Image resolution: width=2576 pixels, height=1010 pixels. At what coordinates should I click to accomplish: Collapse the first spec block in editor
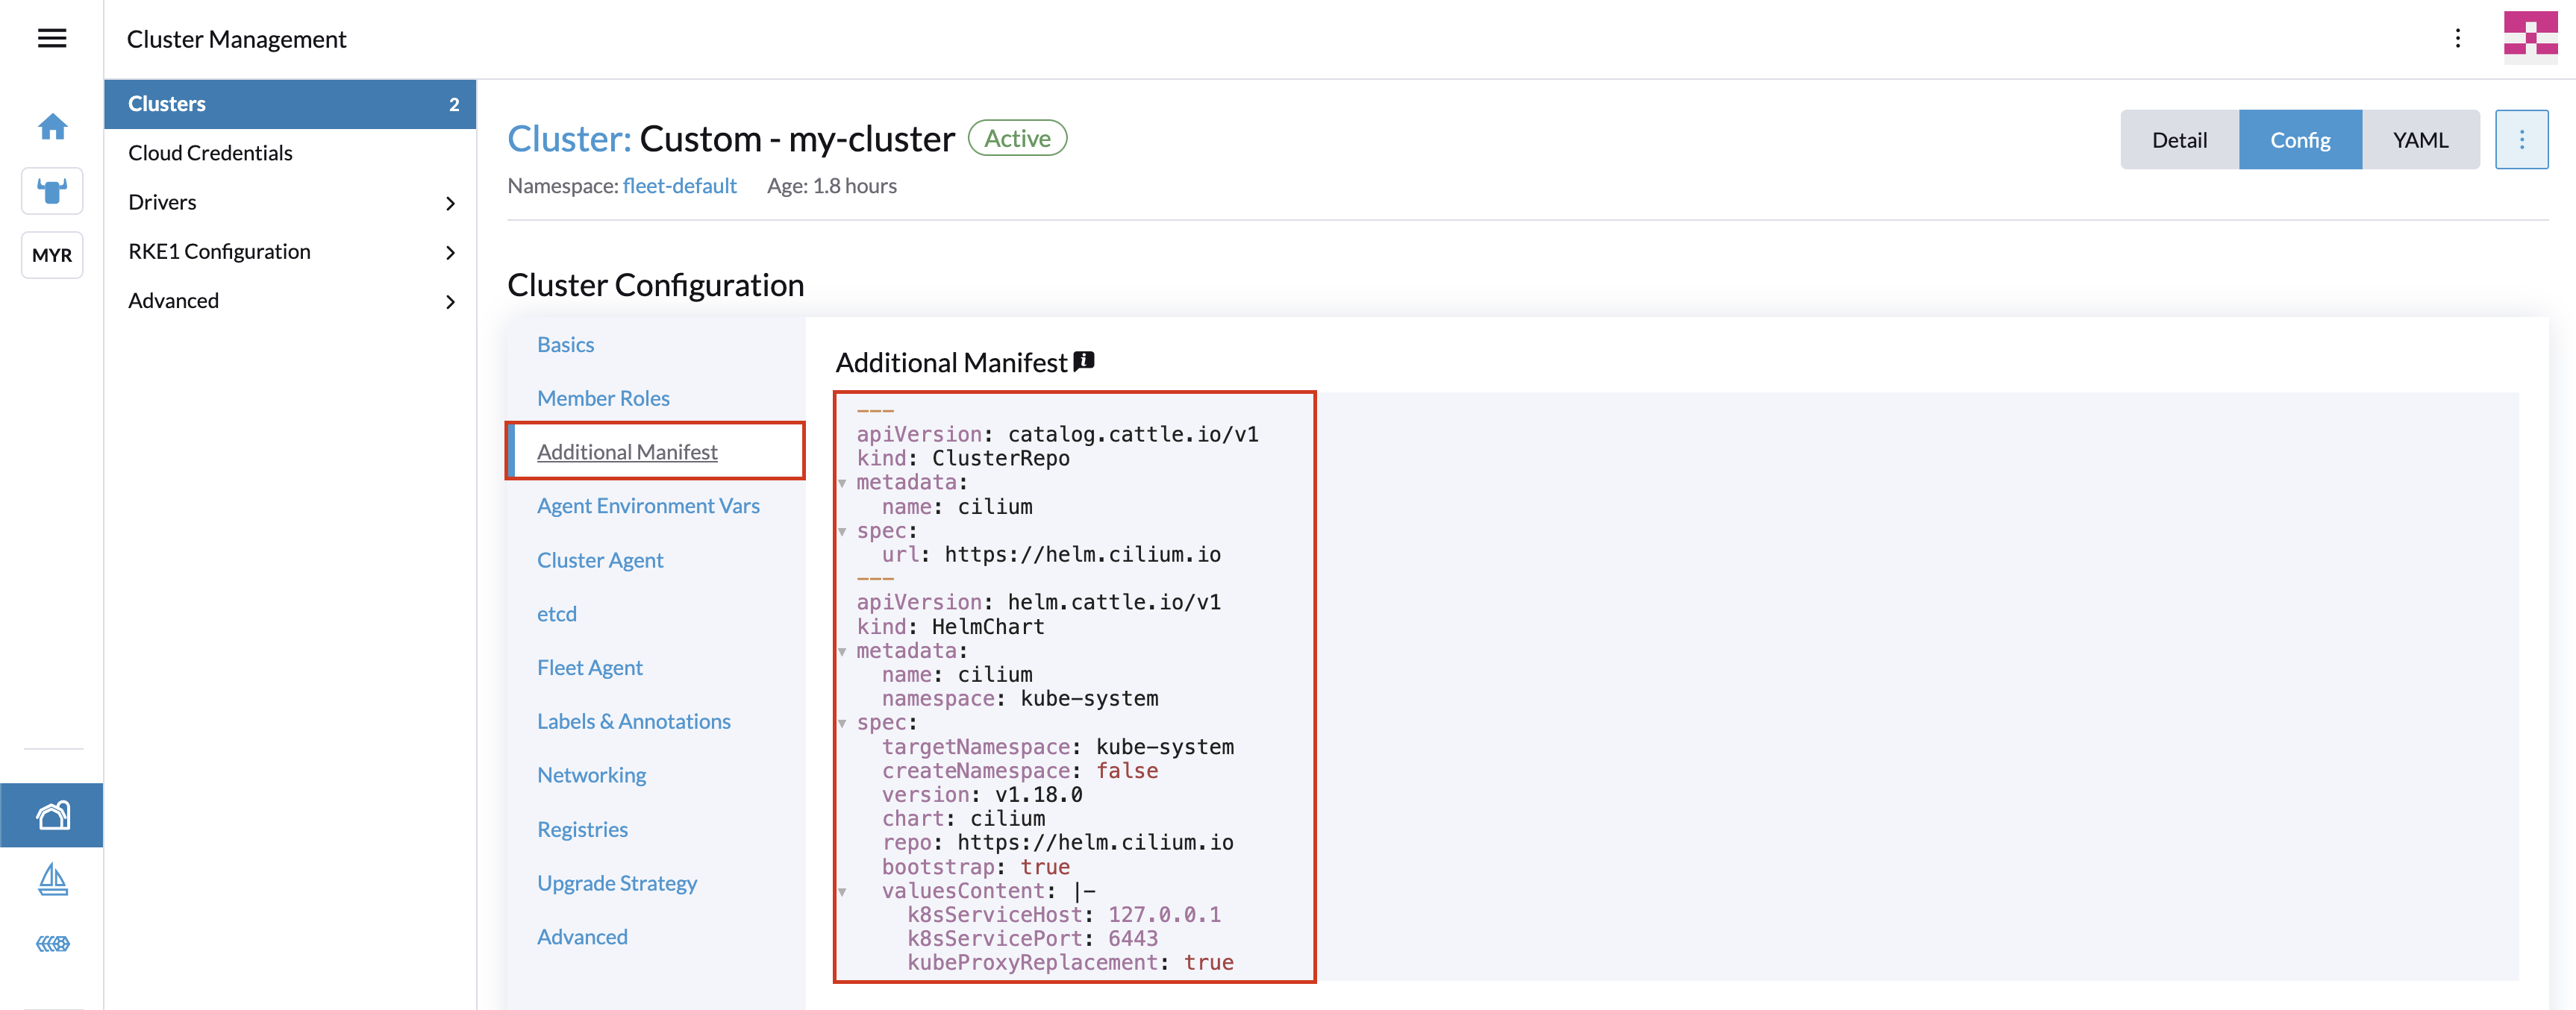(842, 531)
